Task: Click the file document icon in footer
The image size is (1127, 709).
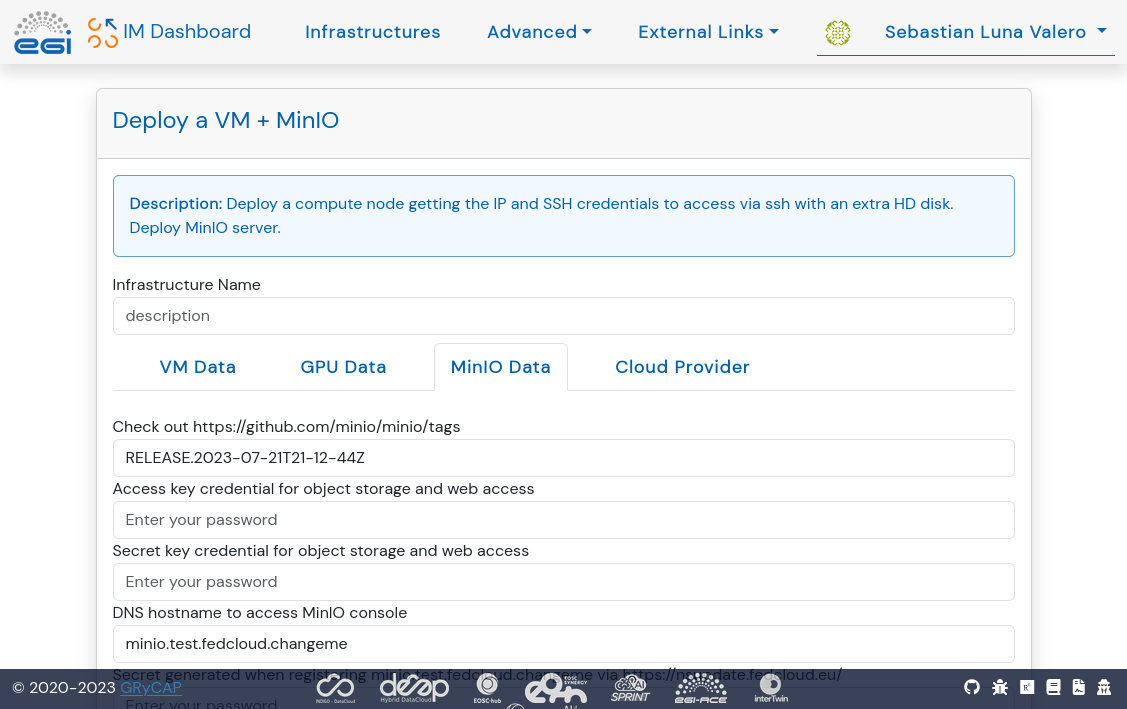Action: [x=1079, y=687]
